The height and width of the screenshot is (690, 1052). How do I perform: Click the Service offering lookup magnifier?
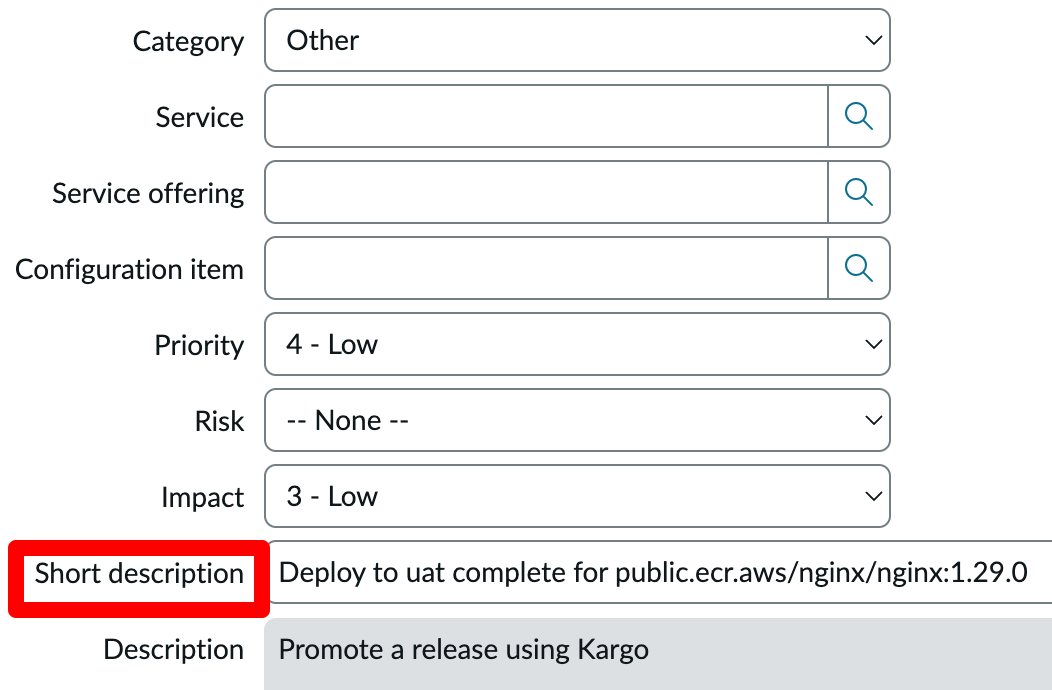point(859,192)
